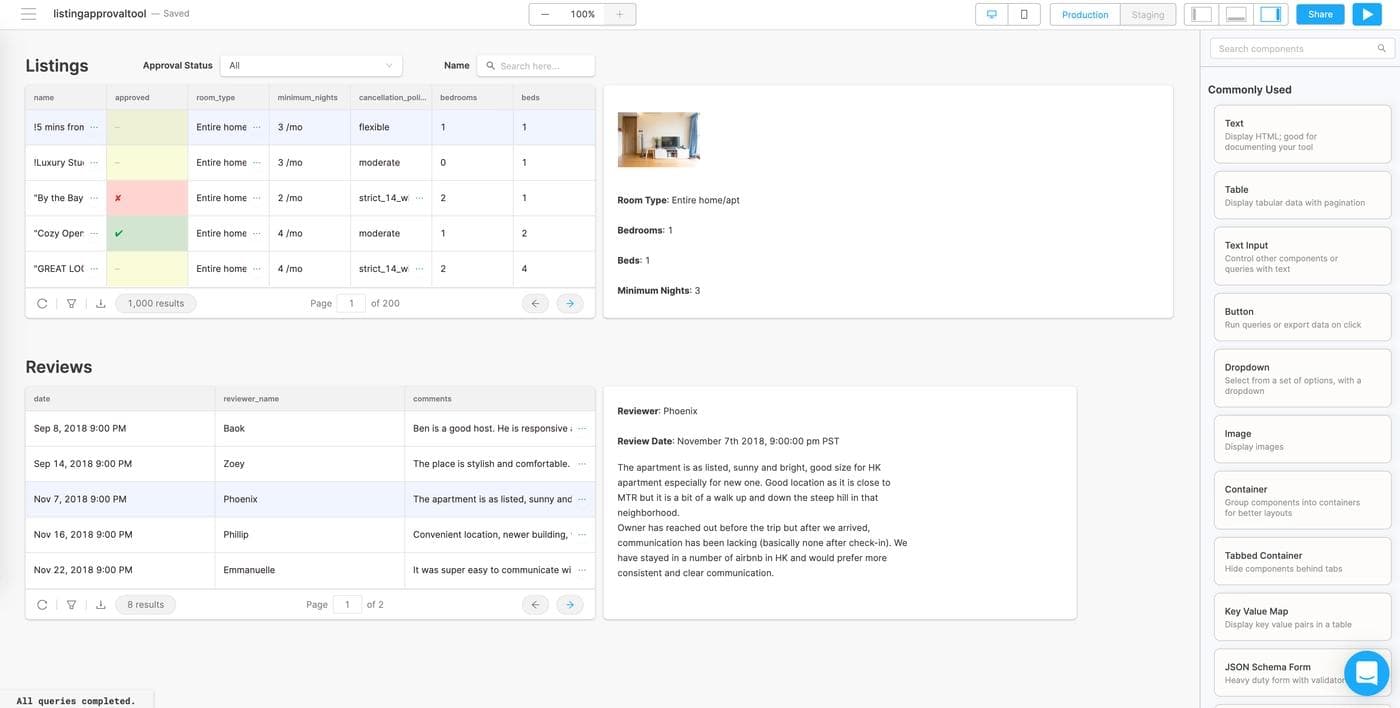This screenshot has height=708, width=1400.
Task: Toggle the bottom panel visibility
Action: (x=1236, y=14)
